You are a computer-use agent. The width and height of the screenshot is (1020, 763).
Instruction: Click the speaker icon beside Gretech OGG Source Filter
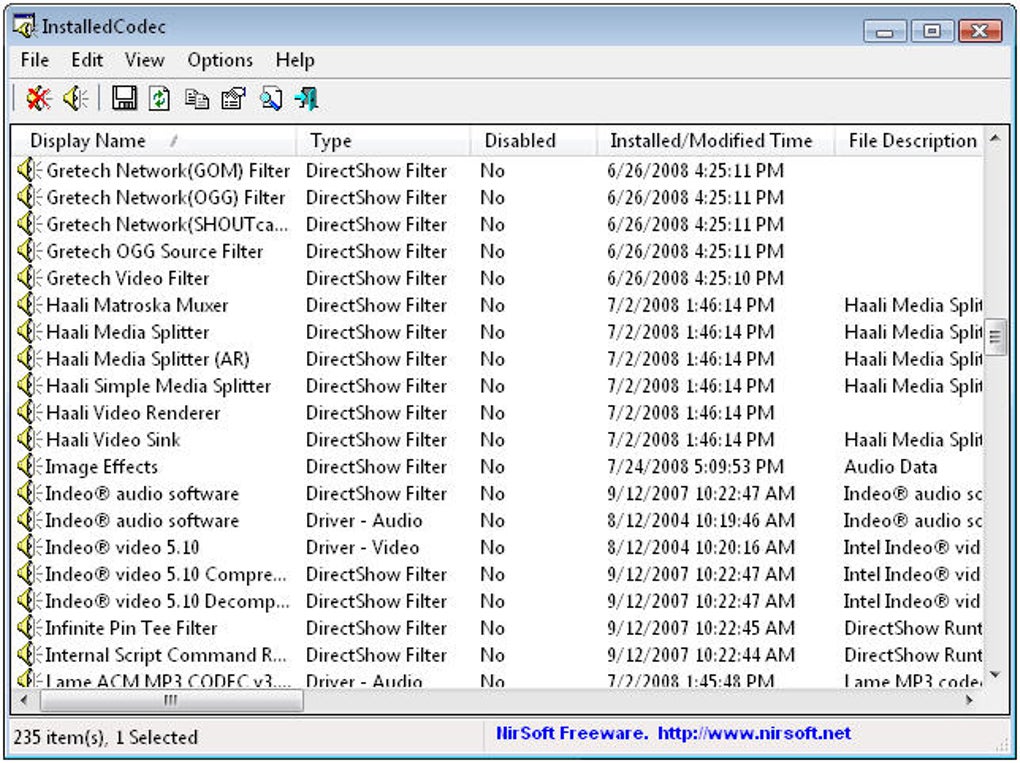29,251
